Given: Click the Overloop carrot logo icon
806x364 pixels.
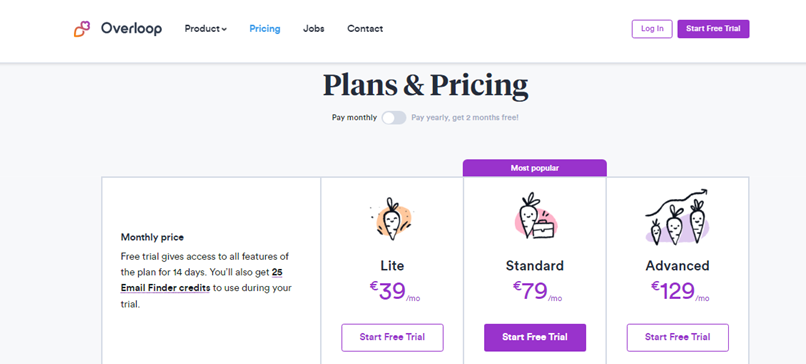Looking at the screenshot, I should (x=82, y=29).
